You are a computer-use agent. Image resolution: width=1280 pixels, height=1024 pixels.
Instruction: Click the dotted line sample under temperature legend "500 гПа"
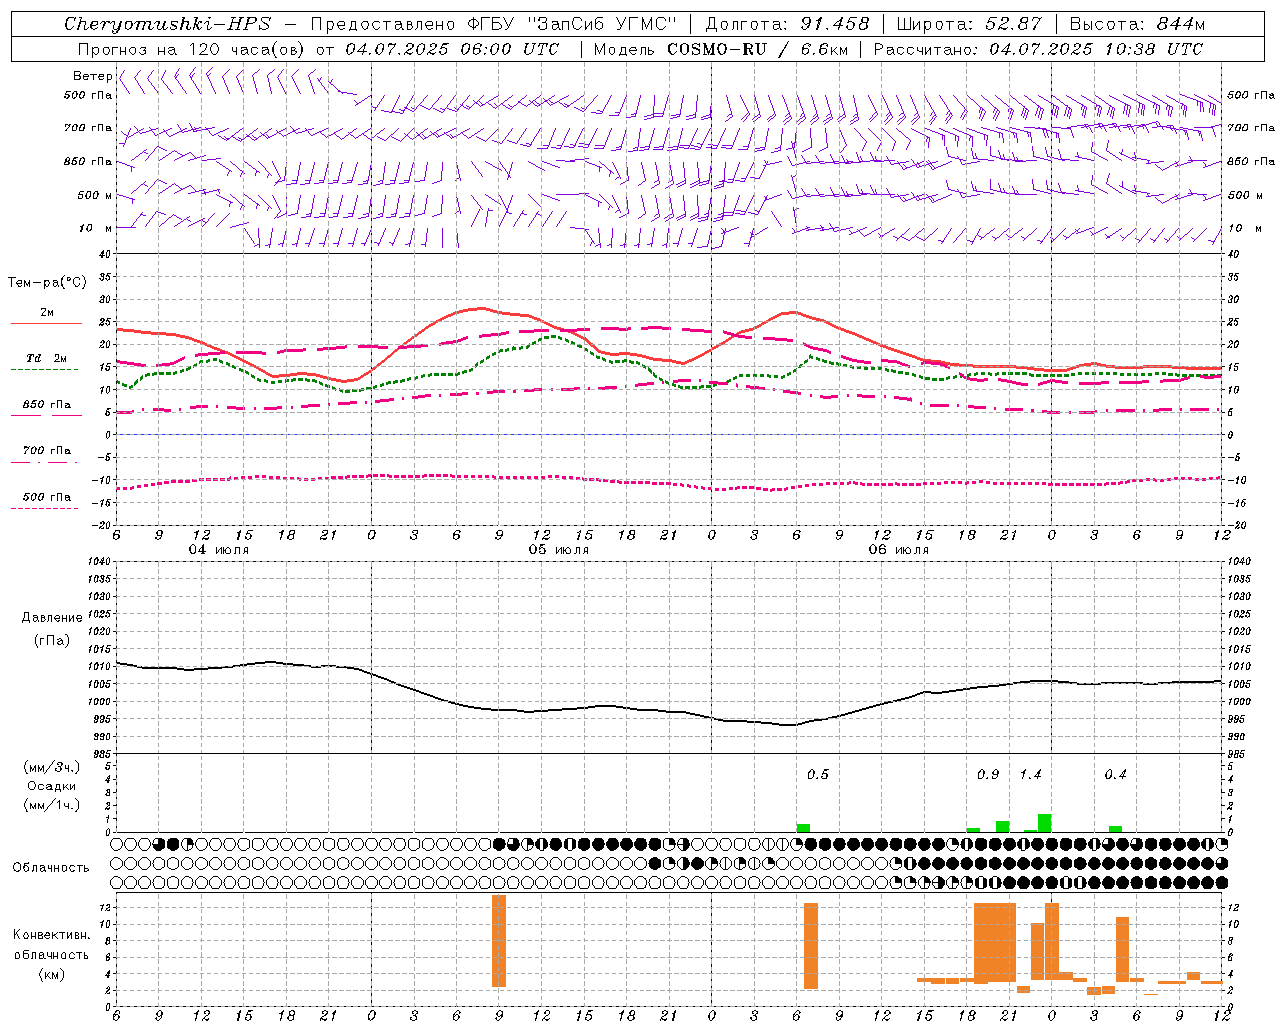pos(45,509)
